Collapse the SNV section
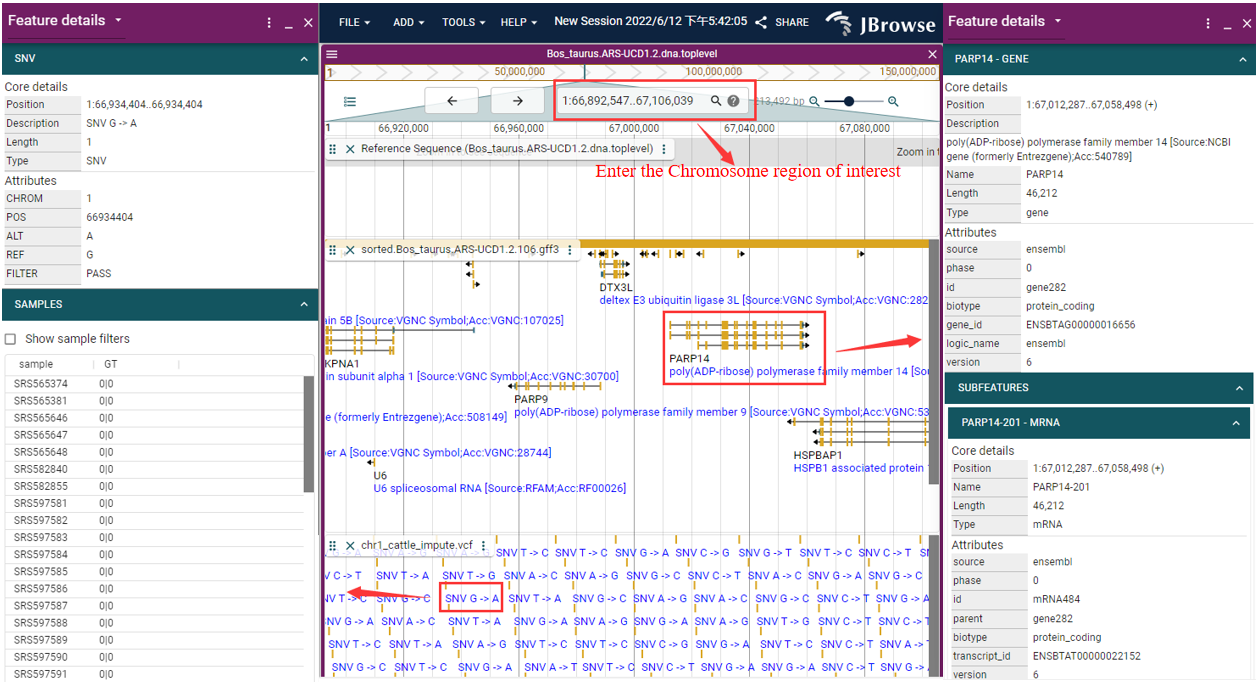Viewport: 1259px width, 684px height. pos(304,60)
